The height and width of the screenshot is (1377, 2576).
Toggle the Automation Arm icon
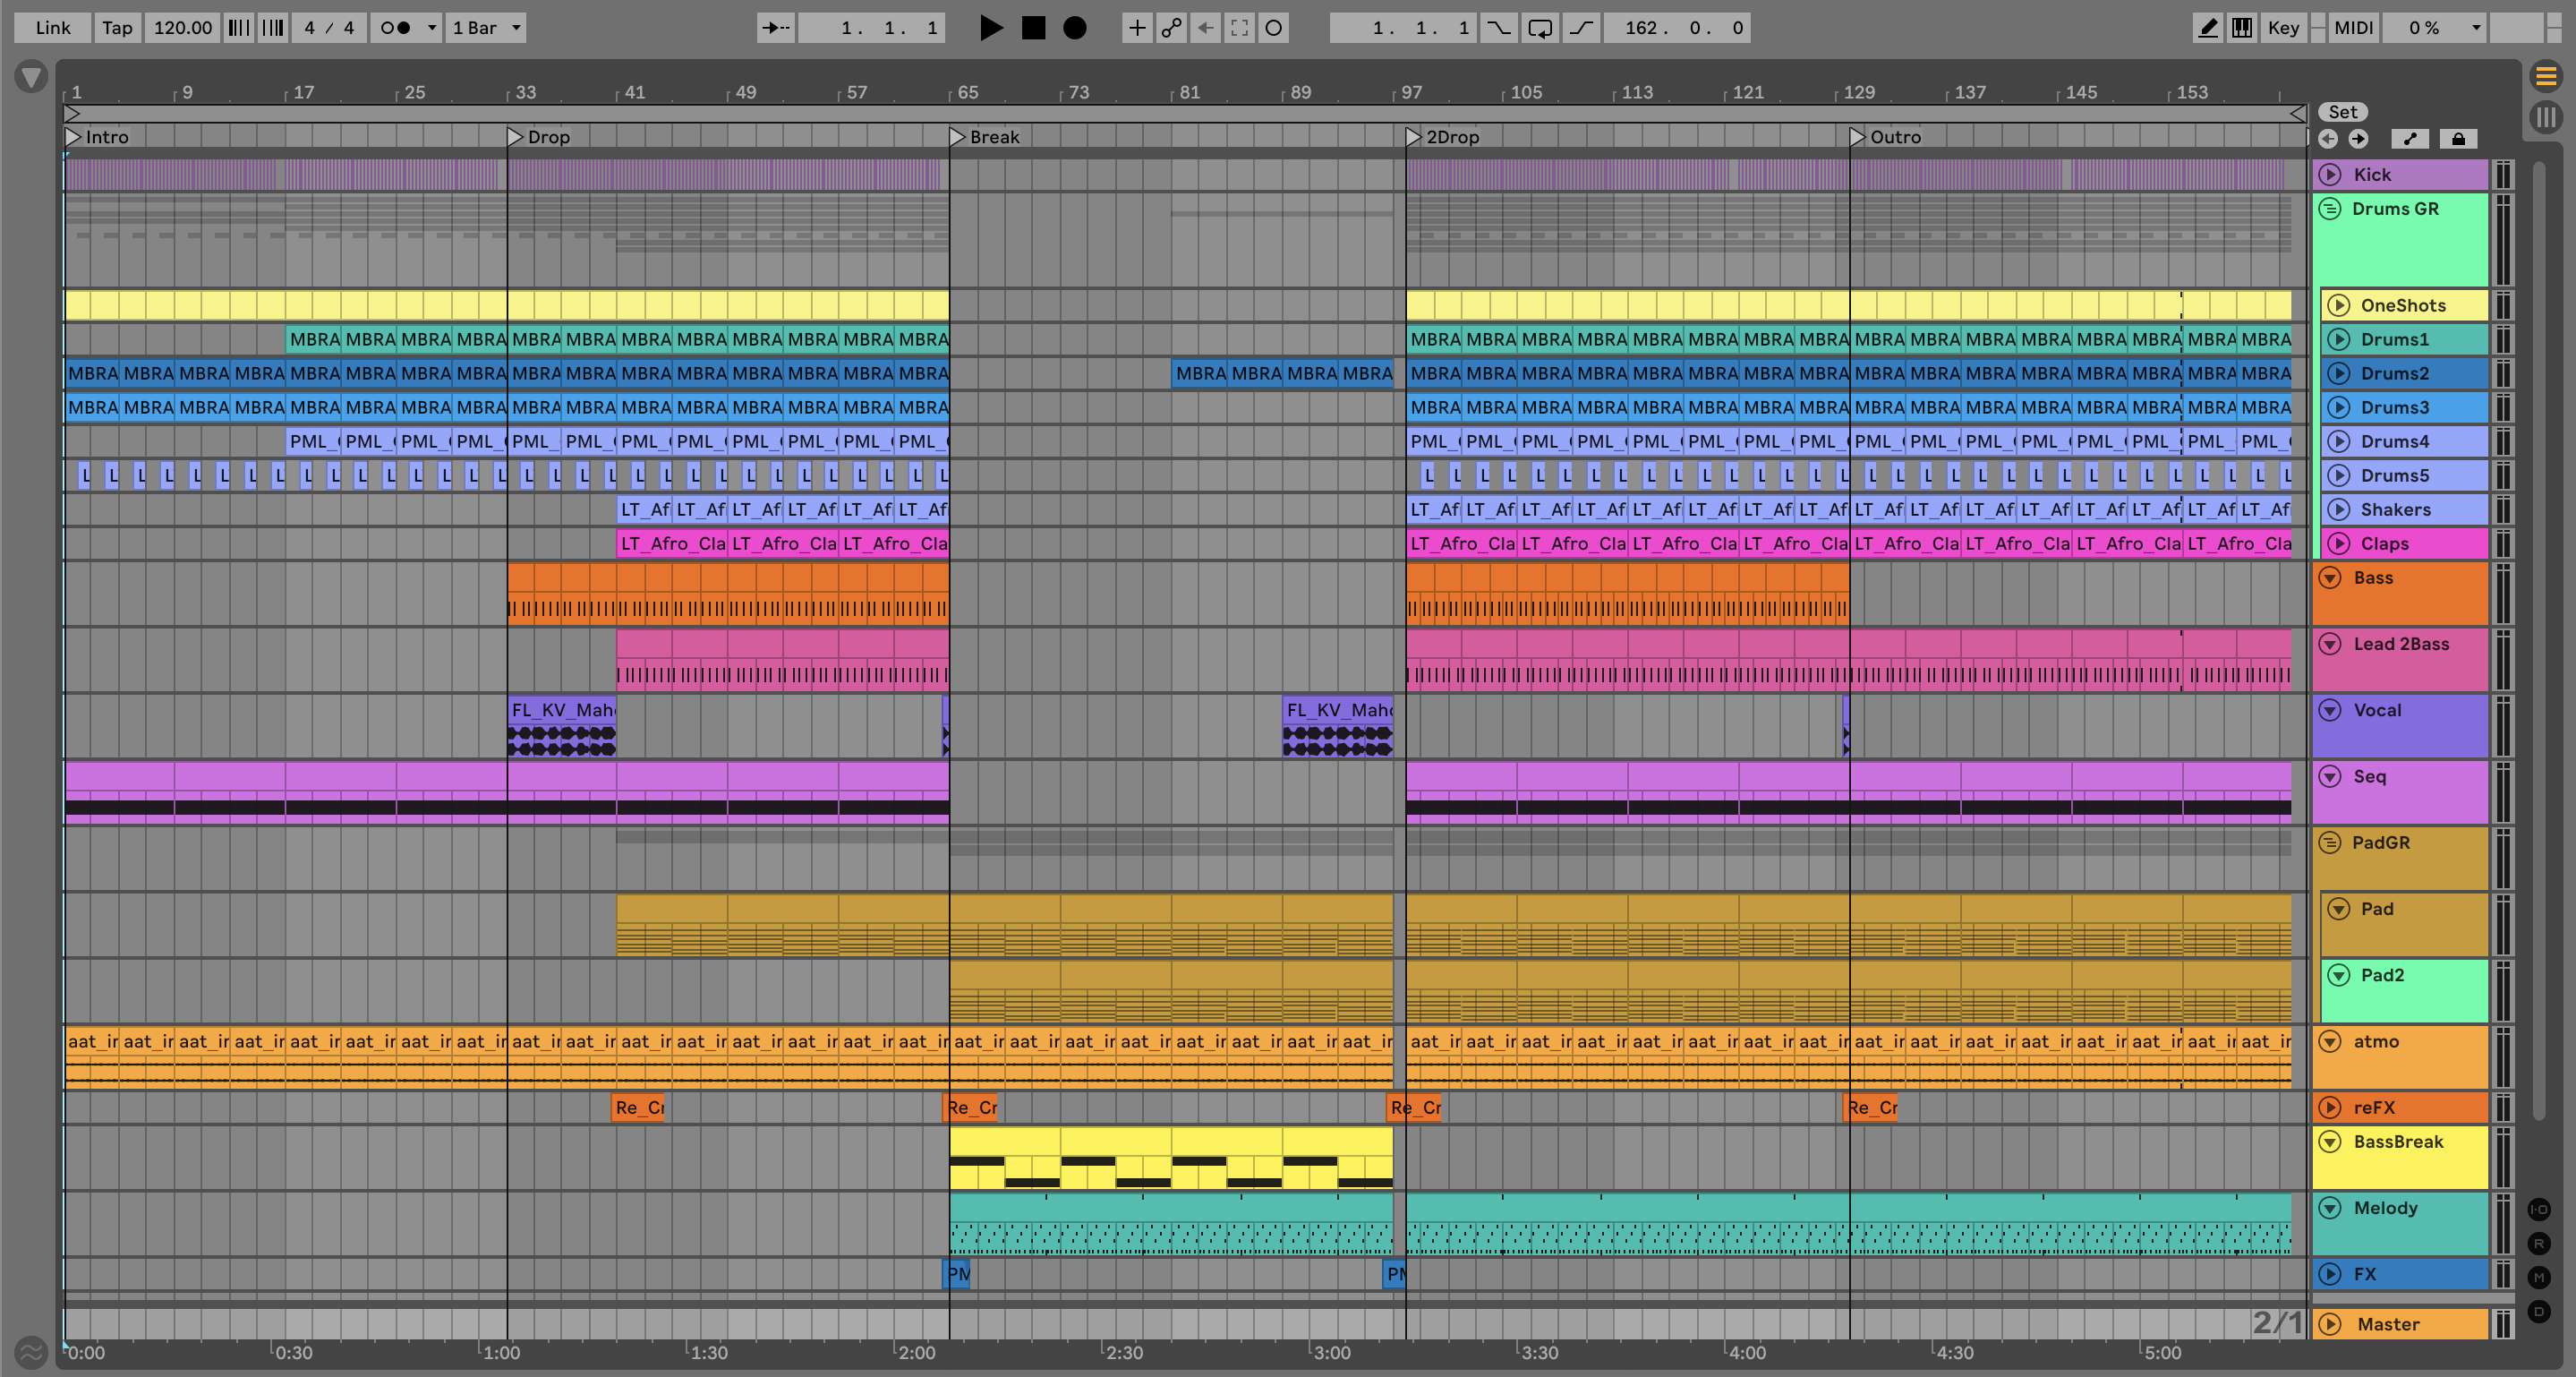(x=1171, y=28)
